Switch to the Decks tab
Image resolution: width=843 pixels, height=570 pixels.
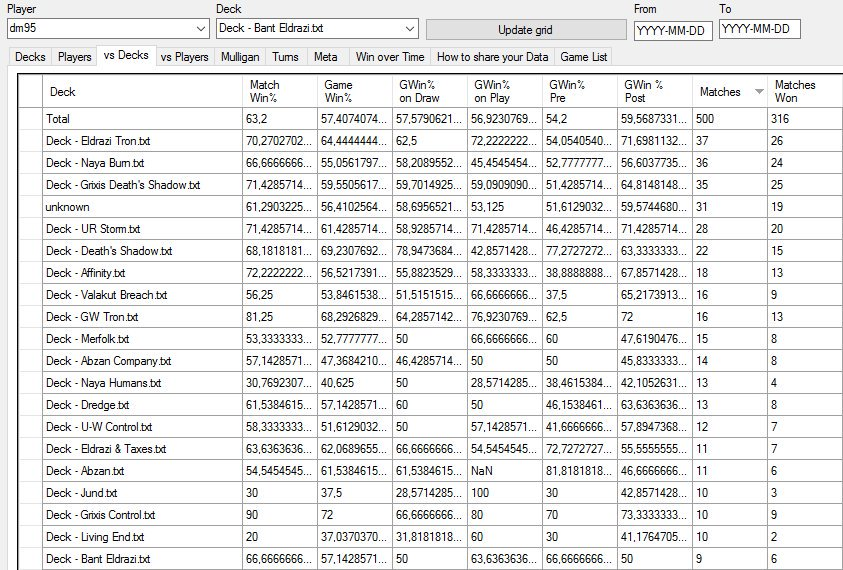tap(30, 57)
